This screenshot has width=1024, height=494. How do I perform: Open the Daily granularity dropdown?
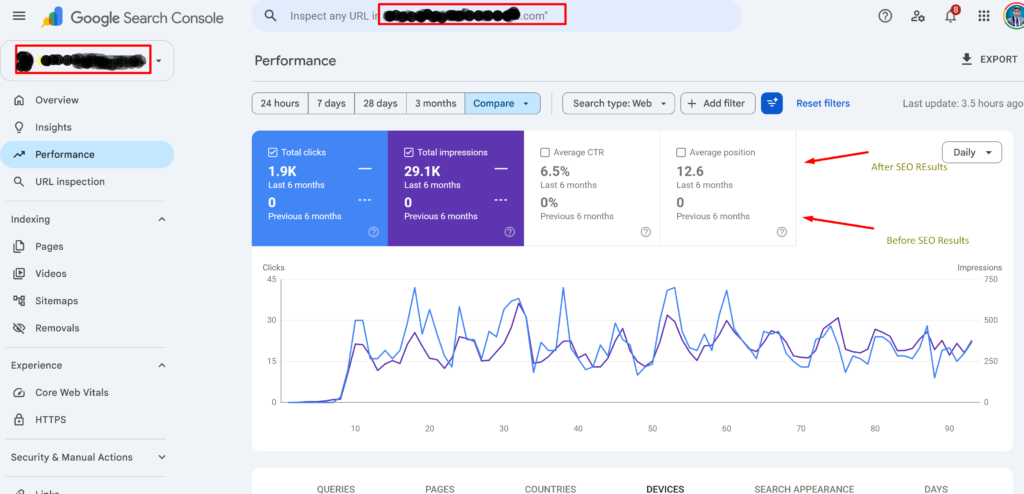point(972,152)
